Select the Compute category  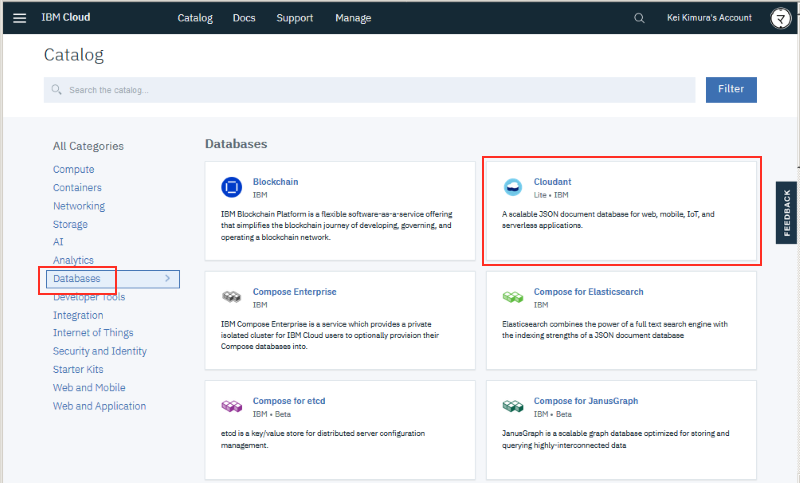pos(74,170)
